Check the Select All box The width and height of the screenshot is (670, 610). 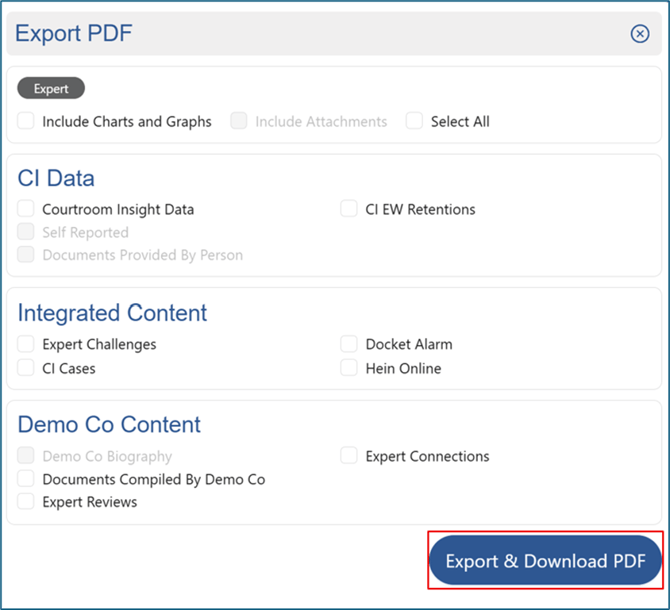414,122
